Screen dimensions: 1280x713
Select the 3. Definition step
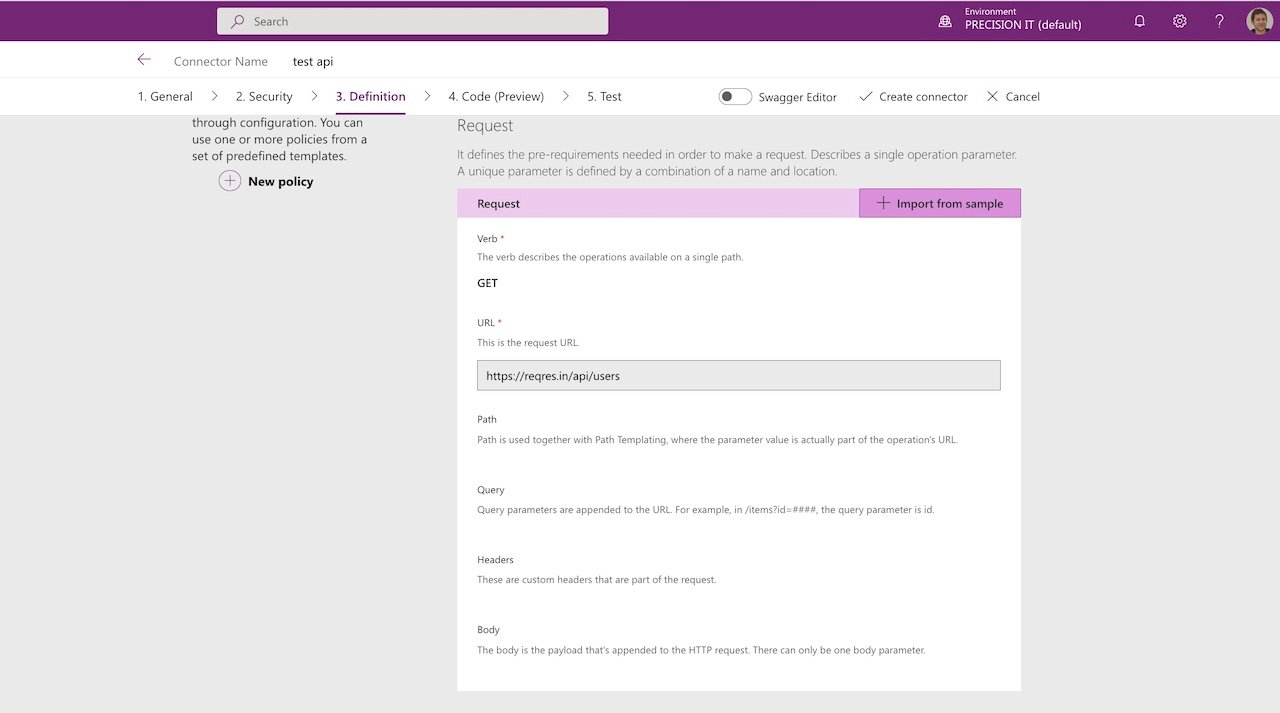click(x=370, y=97)
